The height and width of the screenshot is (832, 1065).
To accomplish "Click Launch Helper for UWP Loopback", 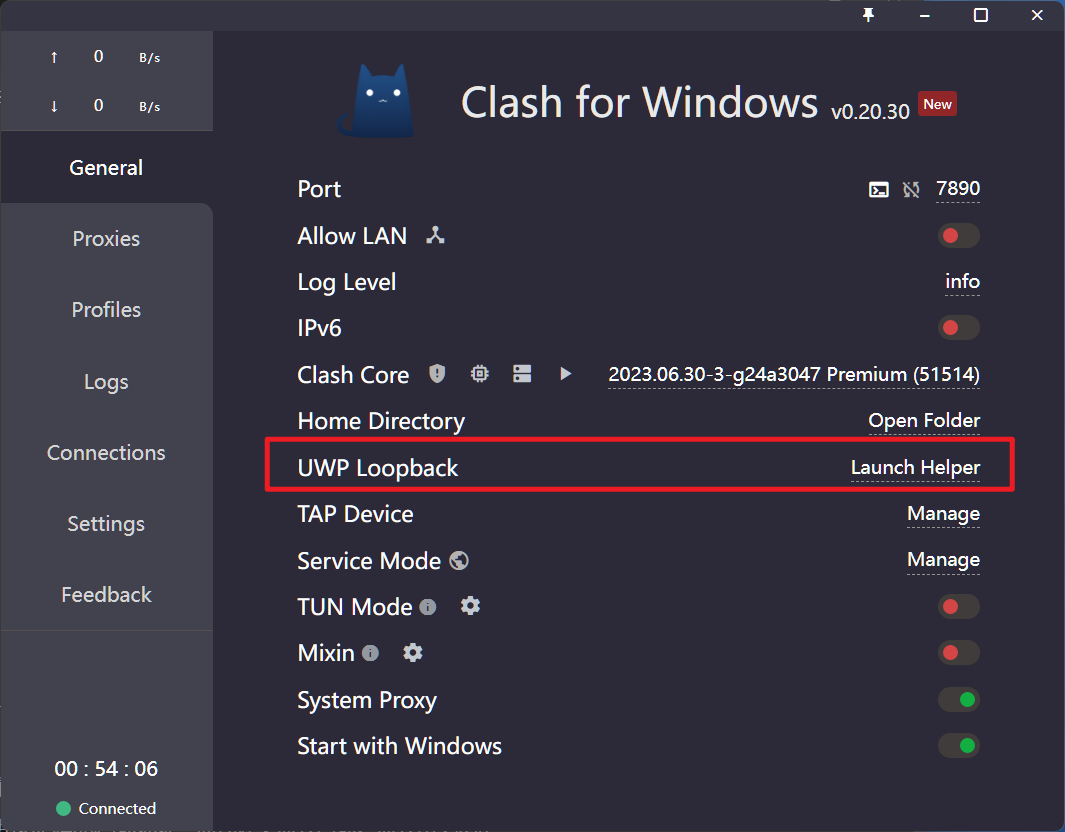I will click(915, 467).
